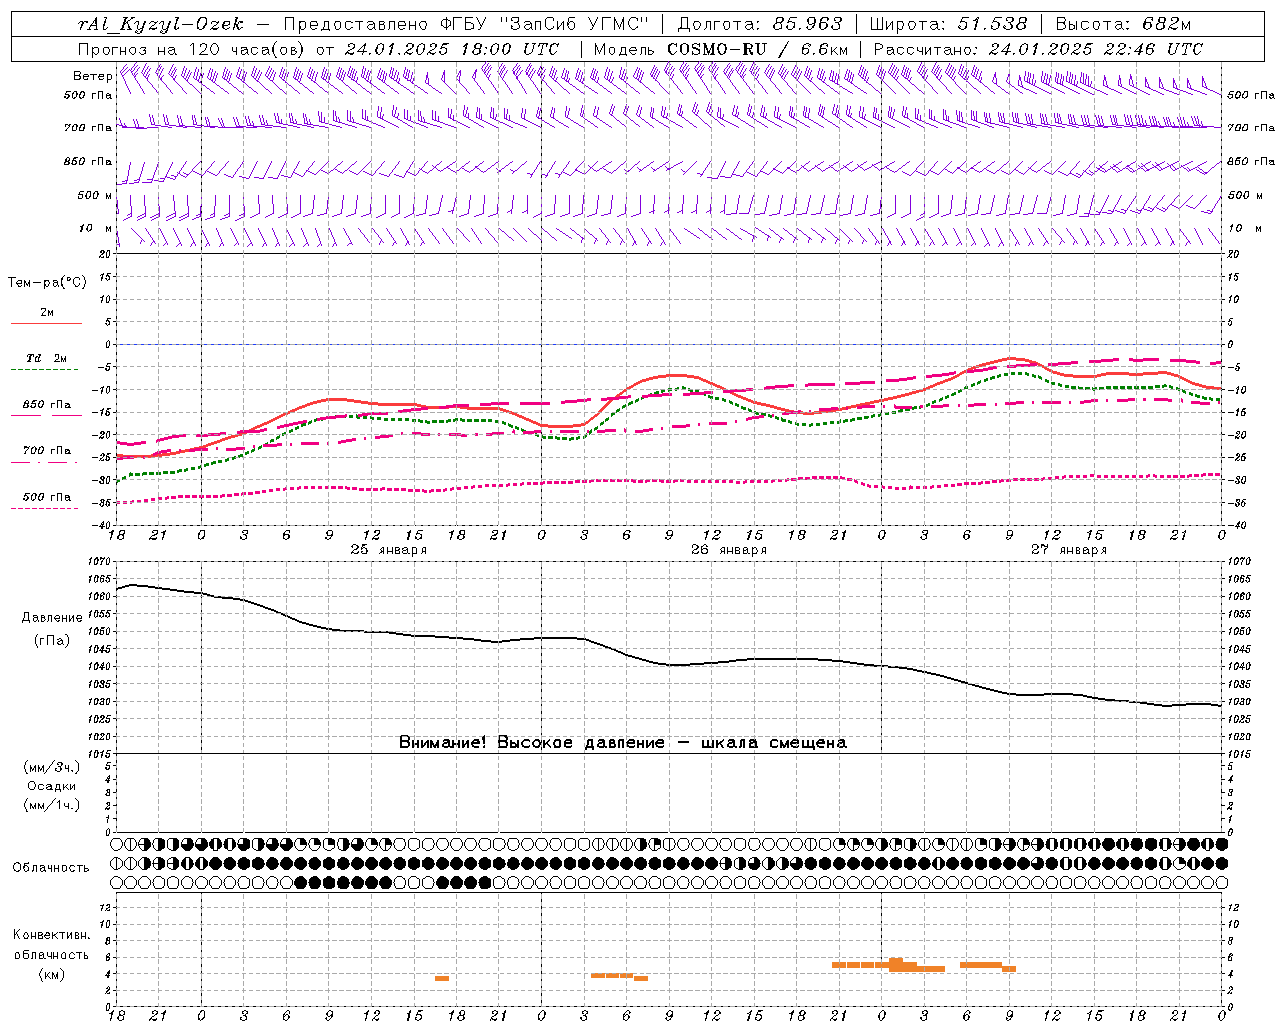This screenshot has width=1280, height=1024.
Task: Click the 'Облачность' cloud cover label
Action: pyautogui.click(x=51, y=867)
